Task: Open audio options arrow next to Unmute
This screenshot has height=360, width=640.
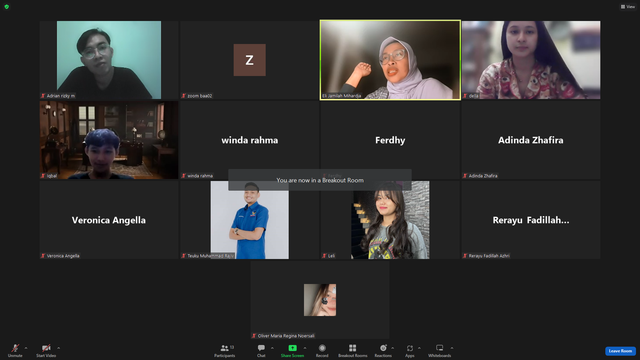Action: [26, 348]
